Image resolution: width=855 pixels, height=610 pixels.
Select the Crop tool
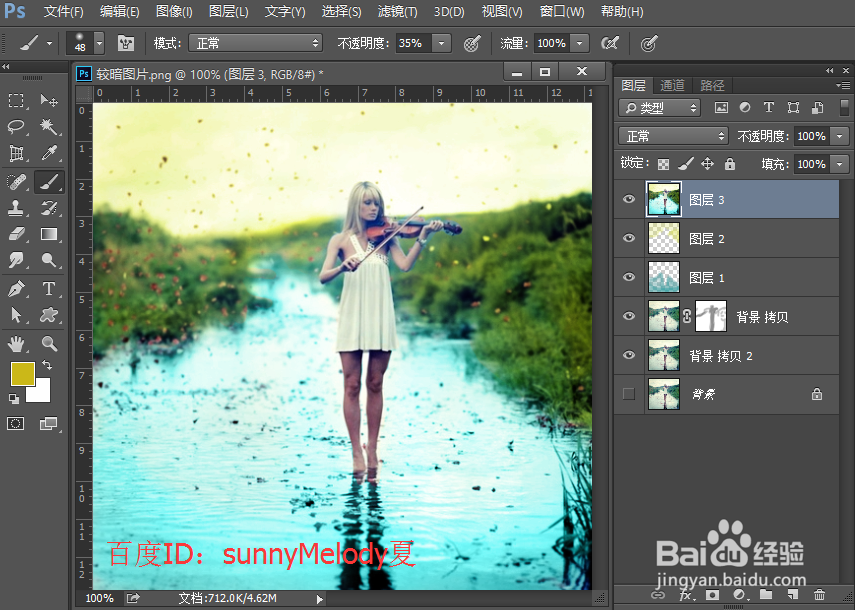16,153
